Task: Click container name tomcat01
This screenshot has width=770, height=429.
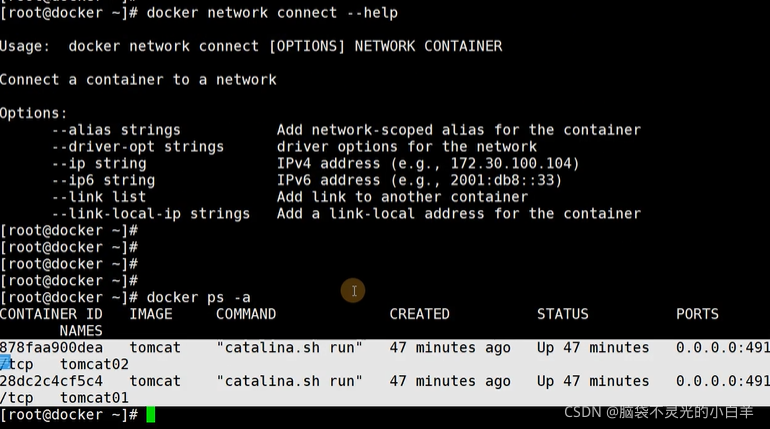Action: click(94, 398)
